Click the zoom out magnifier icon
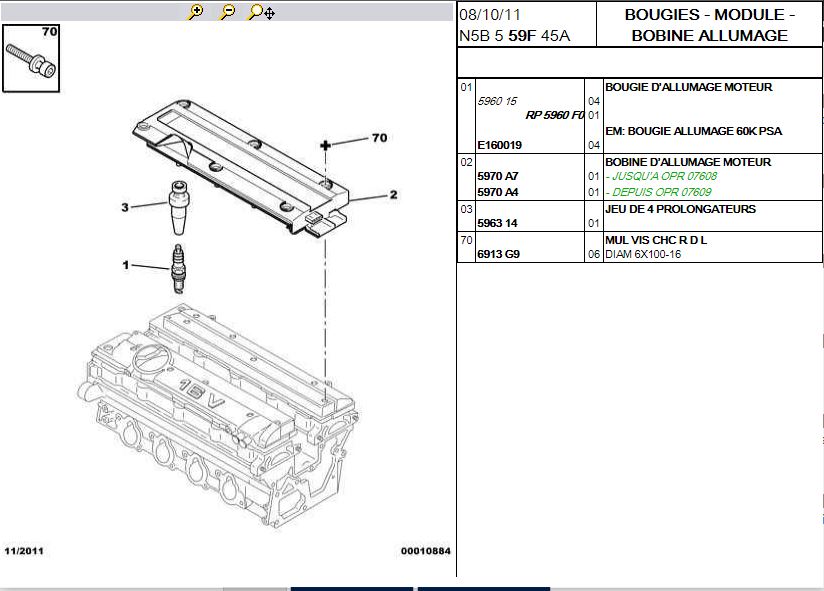Viewport: 824px width, 591px height. [227, 12]
